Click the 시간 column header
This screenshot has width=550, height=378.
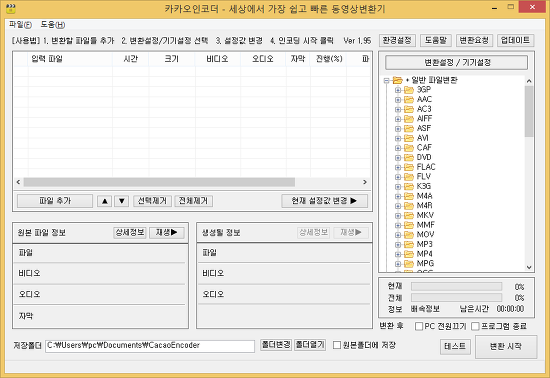pyautogui.click(x=130, y=59)
